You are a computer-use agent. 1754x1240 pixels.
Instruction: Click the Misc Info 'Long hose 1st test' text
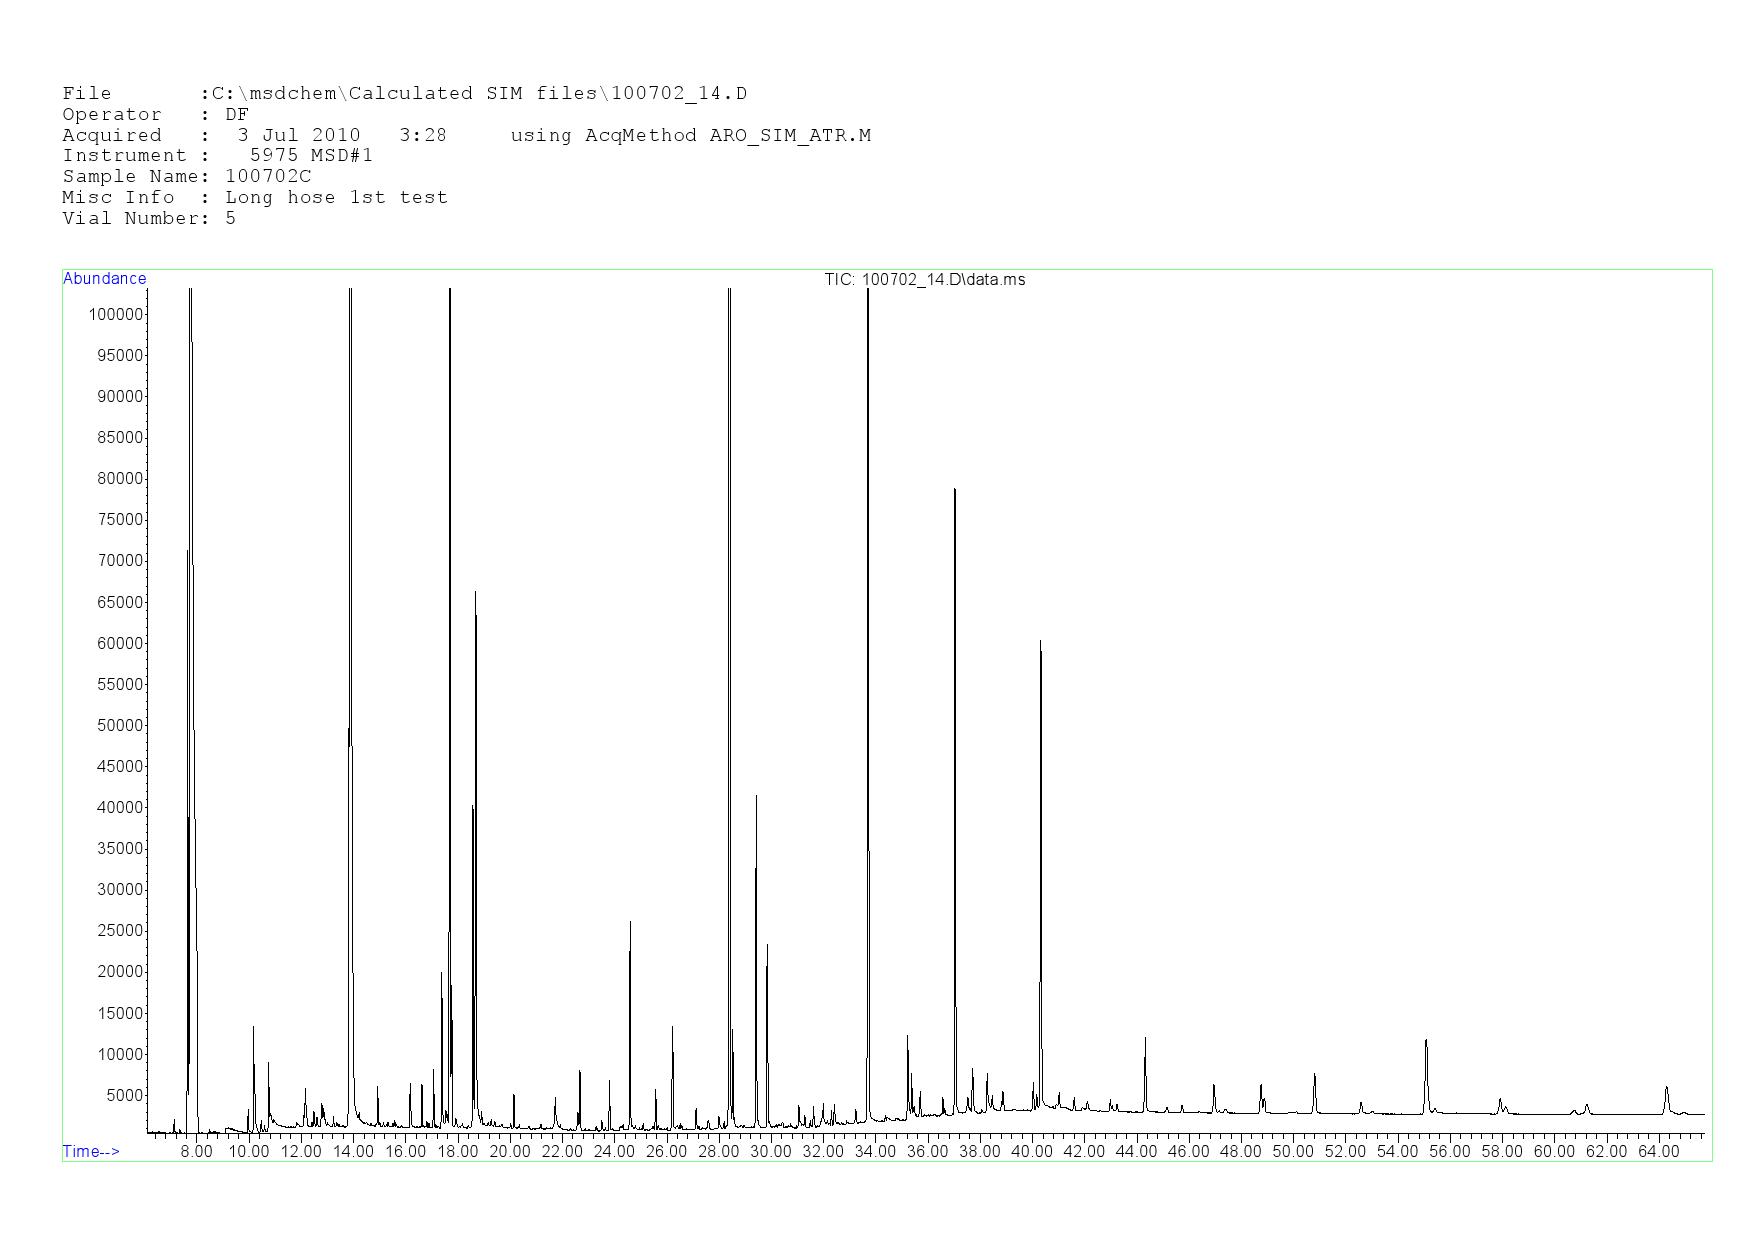coord(336,197)
